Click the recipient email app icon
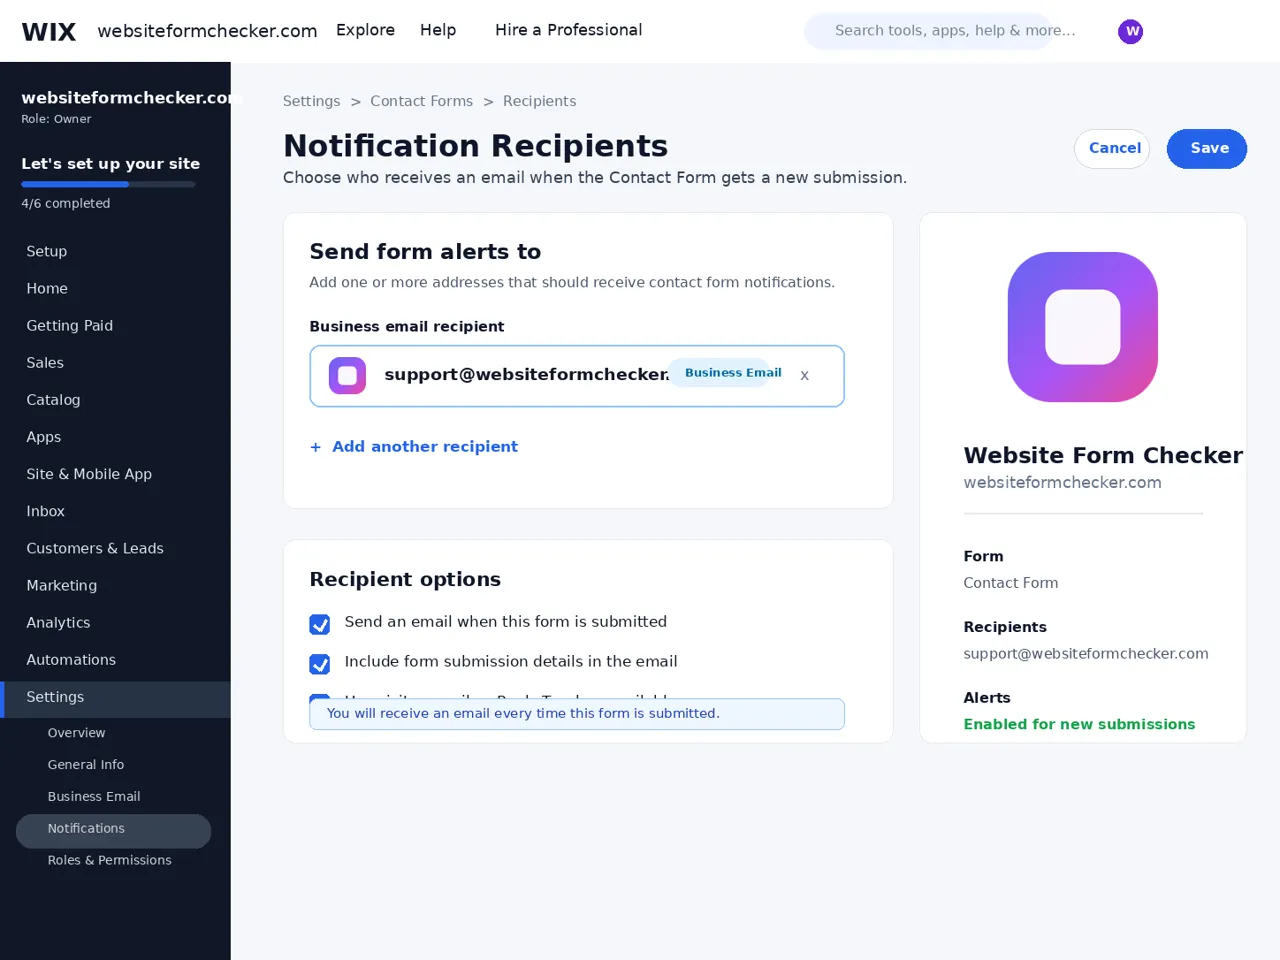Screen dimensions: 1280x960 tap(347, 376)
